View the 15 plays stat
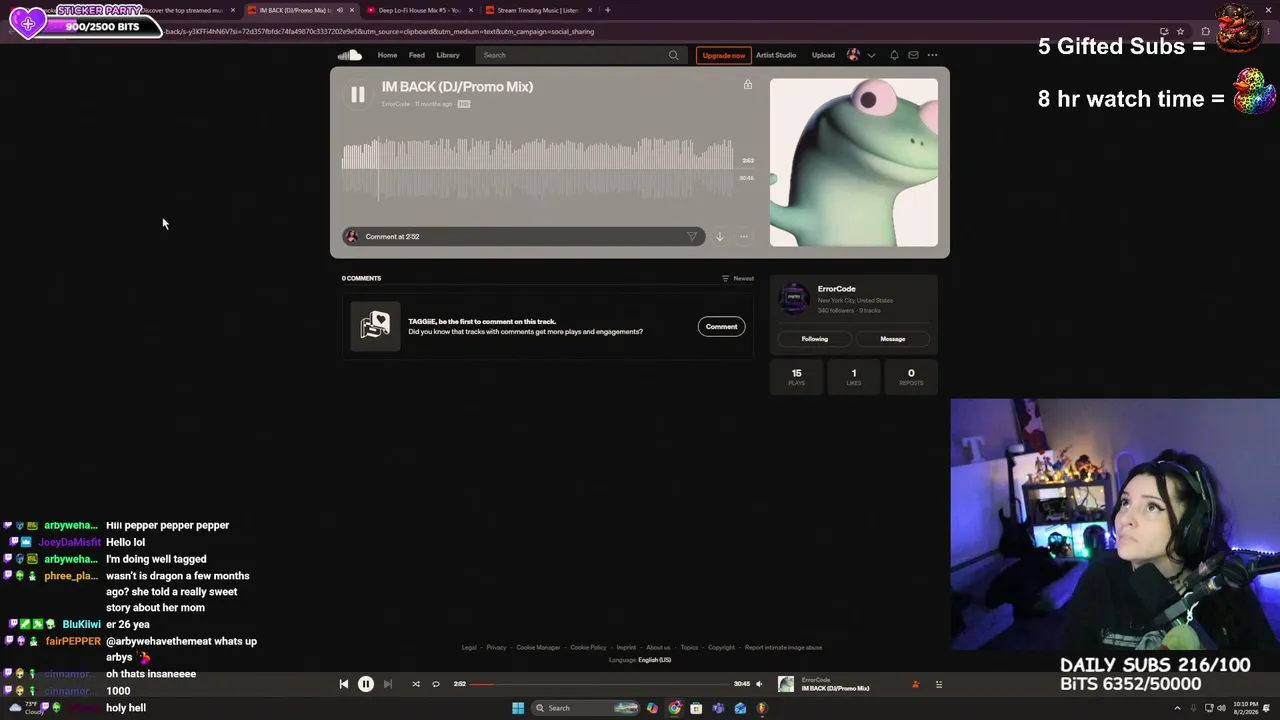This screenshot has height=720, width=1280. [797, 376]
